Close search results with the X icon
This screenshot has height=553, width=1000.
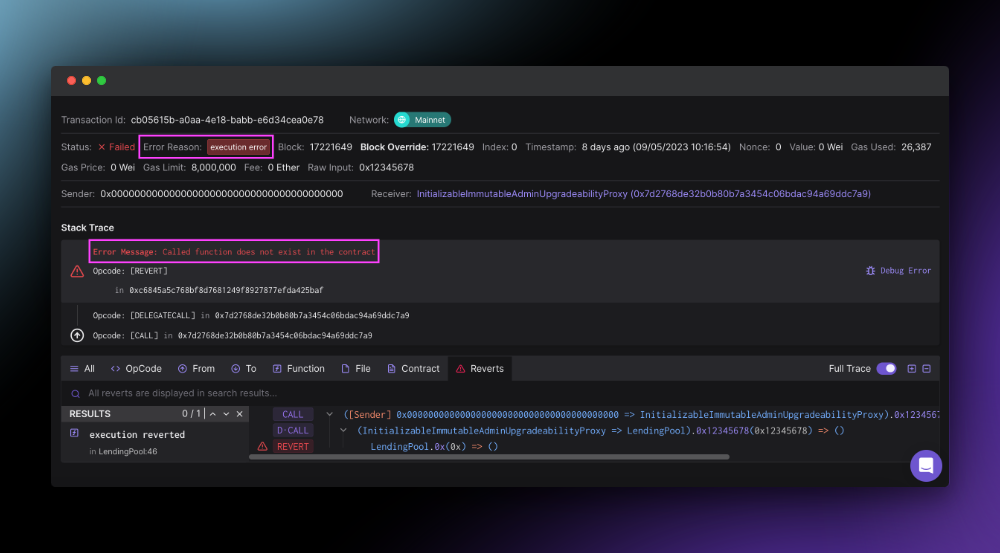tap(238, 414)
